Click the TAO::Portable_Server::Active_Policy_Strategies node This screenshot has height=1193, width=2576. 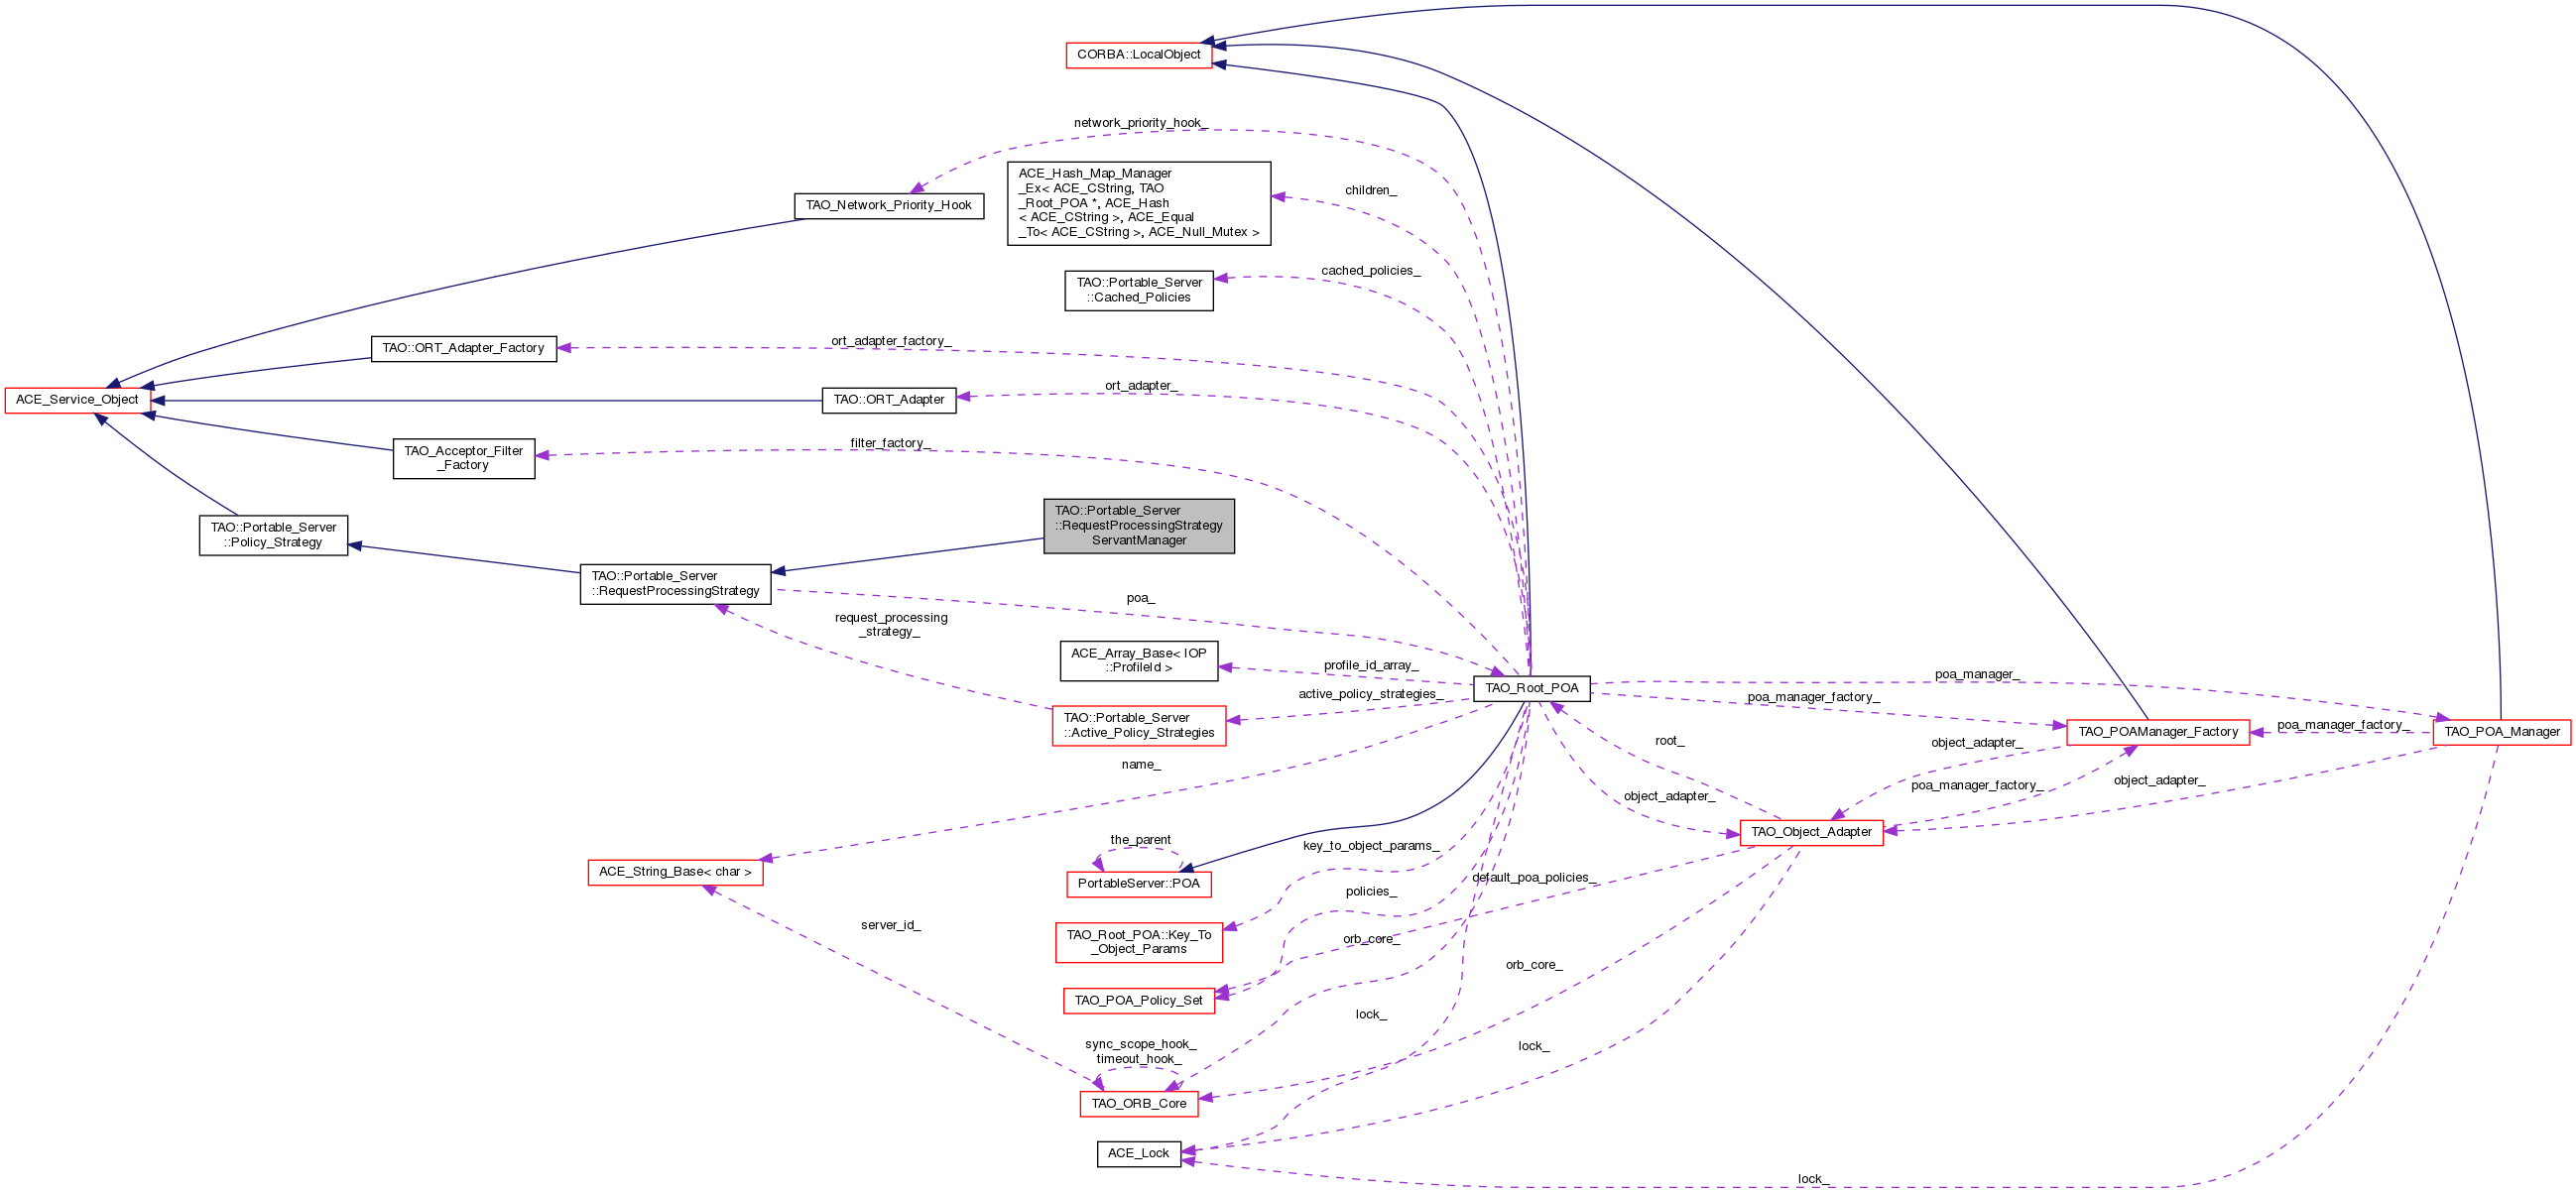[x=1139, y=726]
